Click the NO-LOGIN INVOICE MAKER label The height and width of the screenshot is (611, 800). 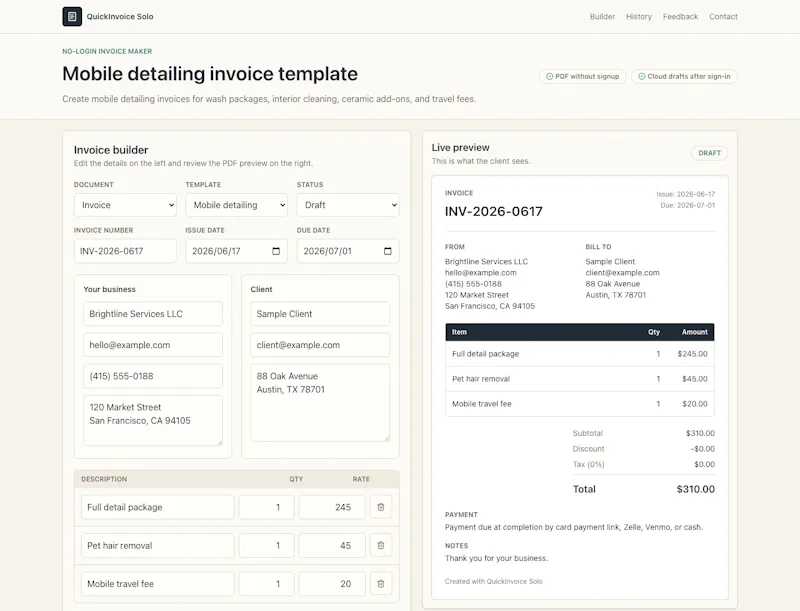[x=107, y=51]
